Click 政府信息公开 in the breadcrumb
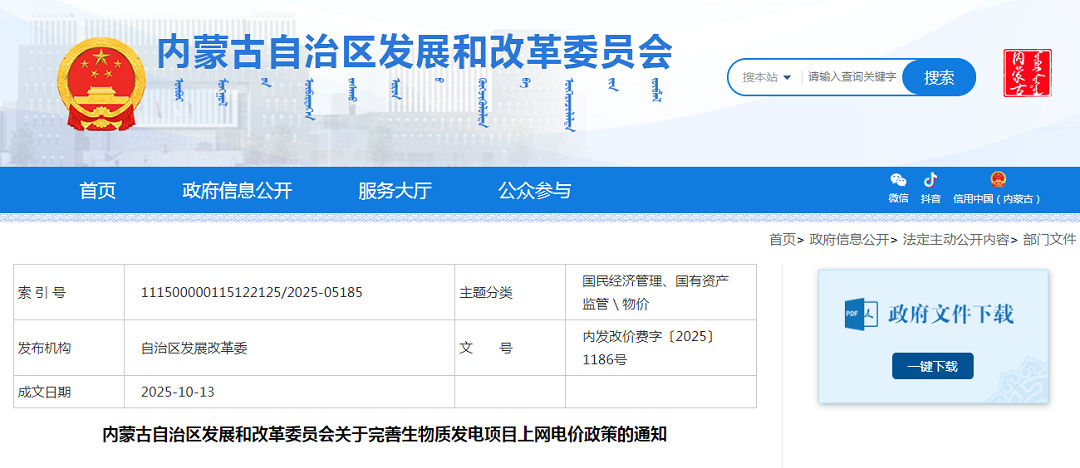This screenshot has height=468, width=1080. 849,240
